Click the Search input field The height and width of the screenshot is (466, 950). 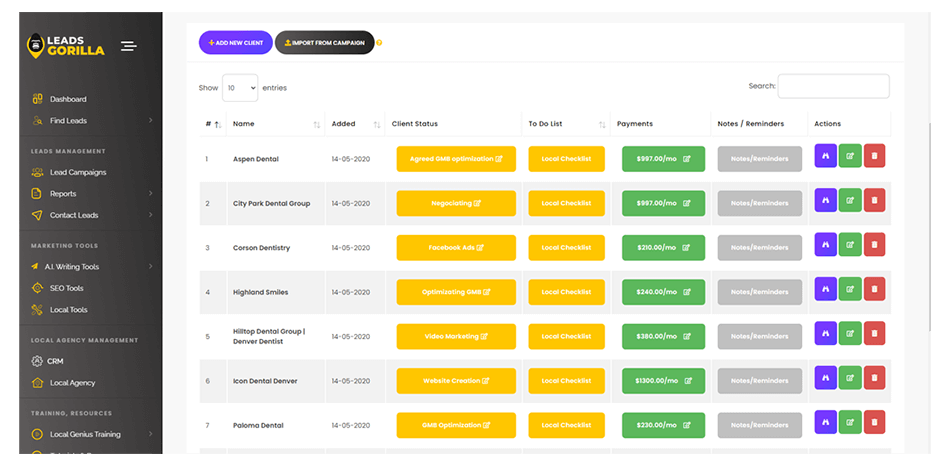pos(834,86)
